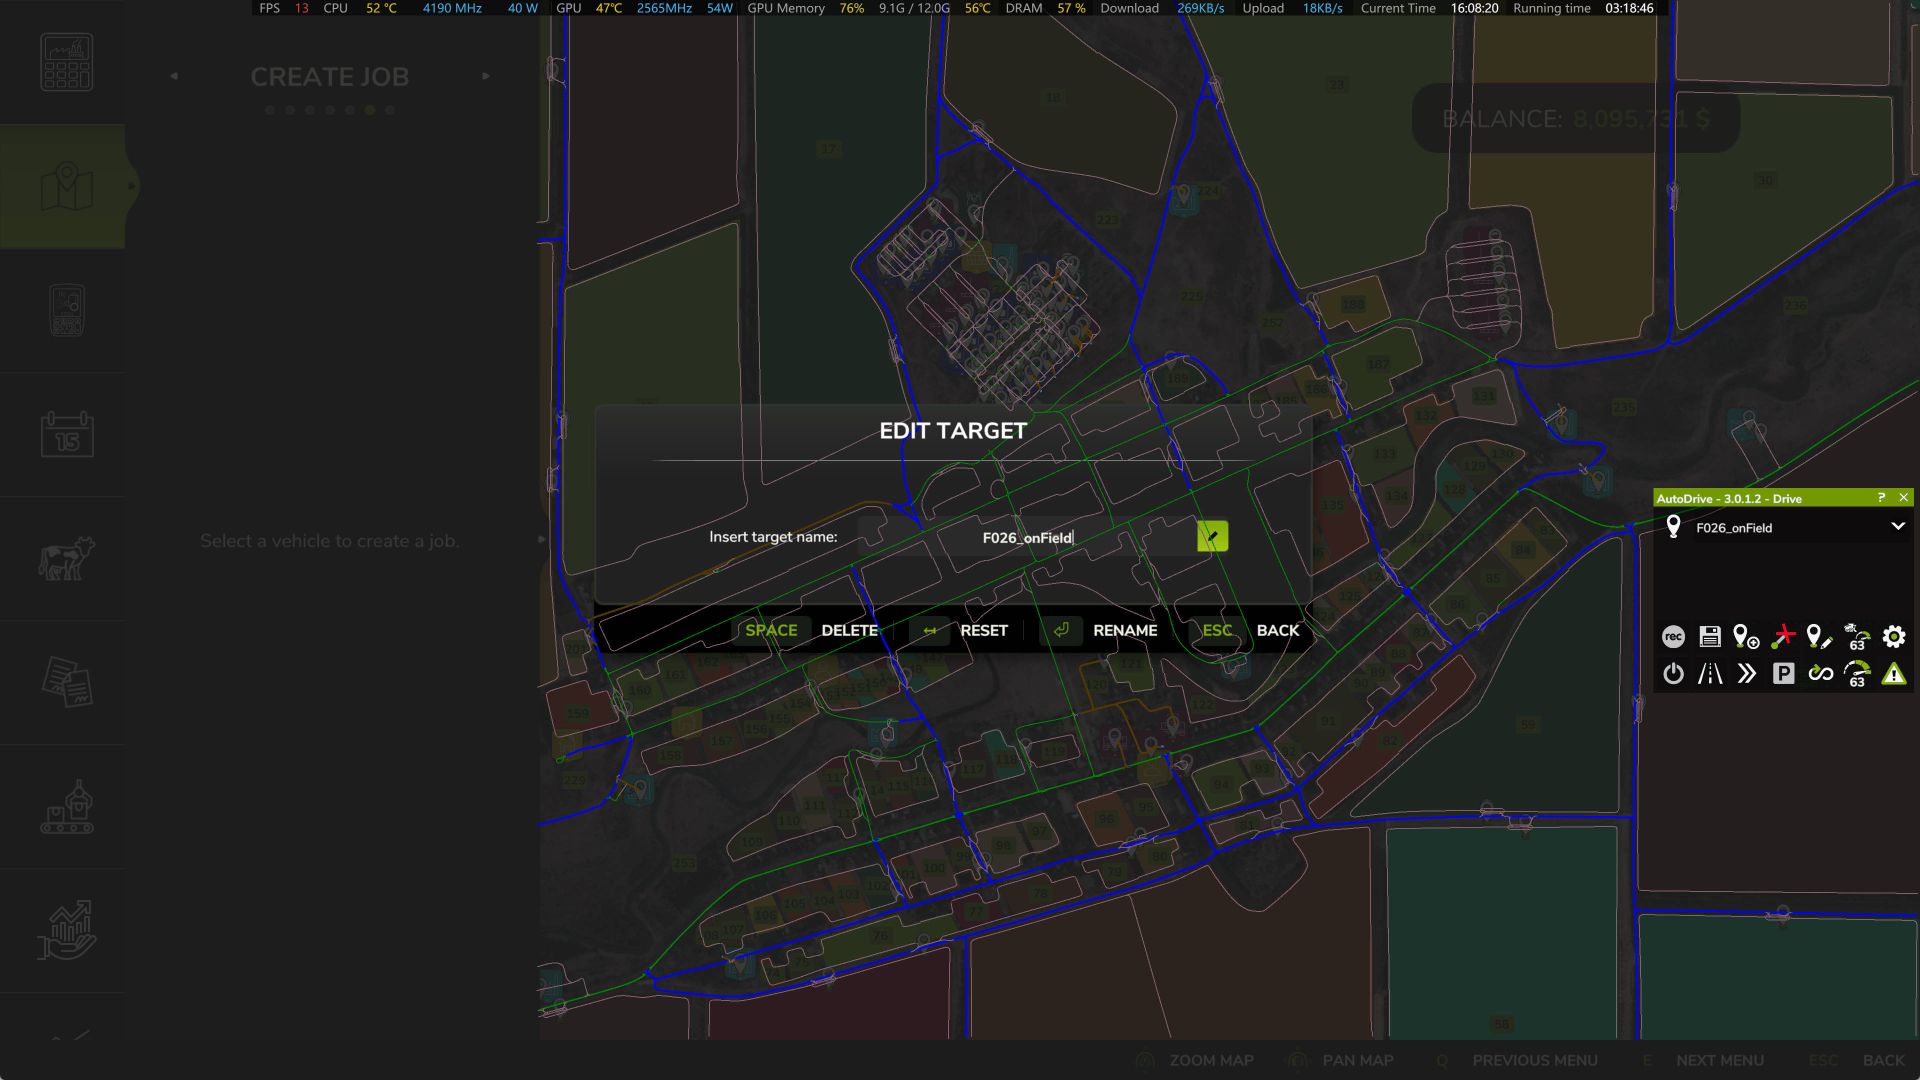This screenshot has width=1920, height=1080.
Task: Start route recording with the rec icon
Action: (1673, 637)
